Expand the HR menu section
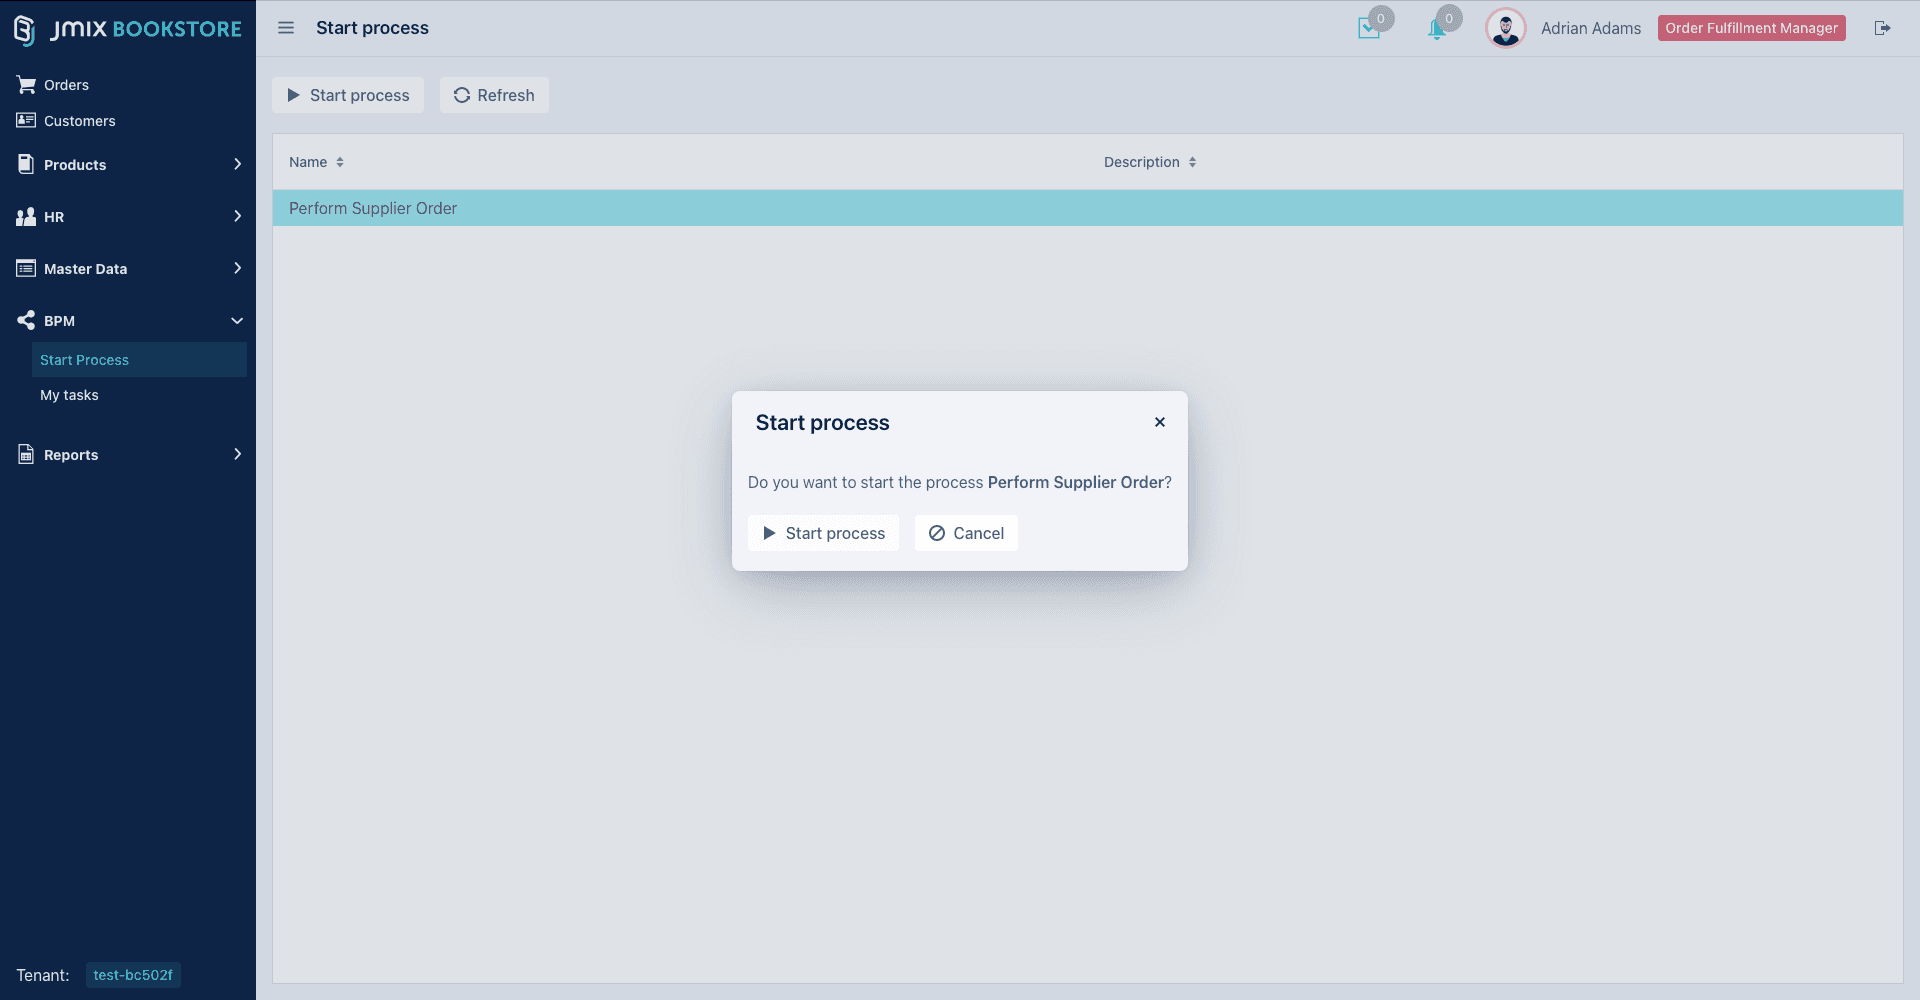This screenshot has width=1920, height=1000. tap(128, 217)
